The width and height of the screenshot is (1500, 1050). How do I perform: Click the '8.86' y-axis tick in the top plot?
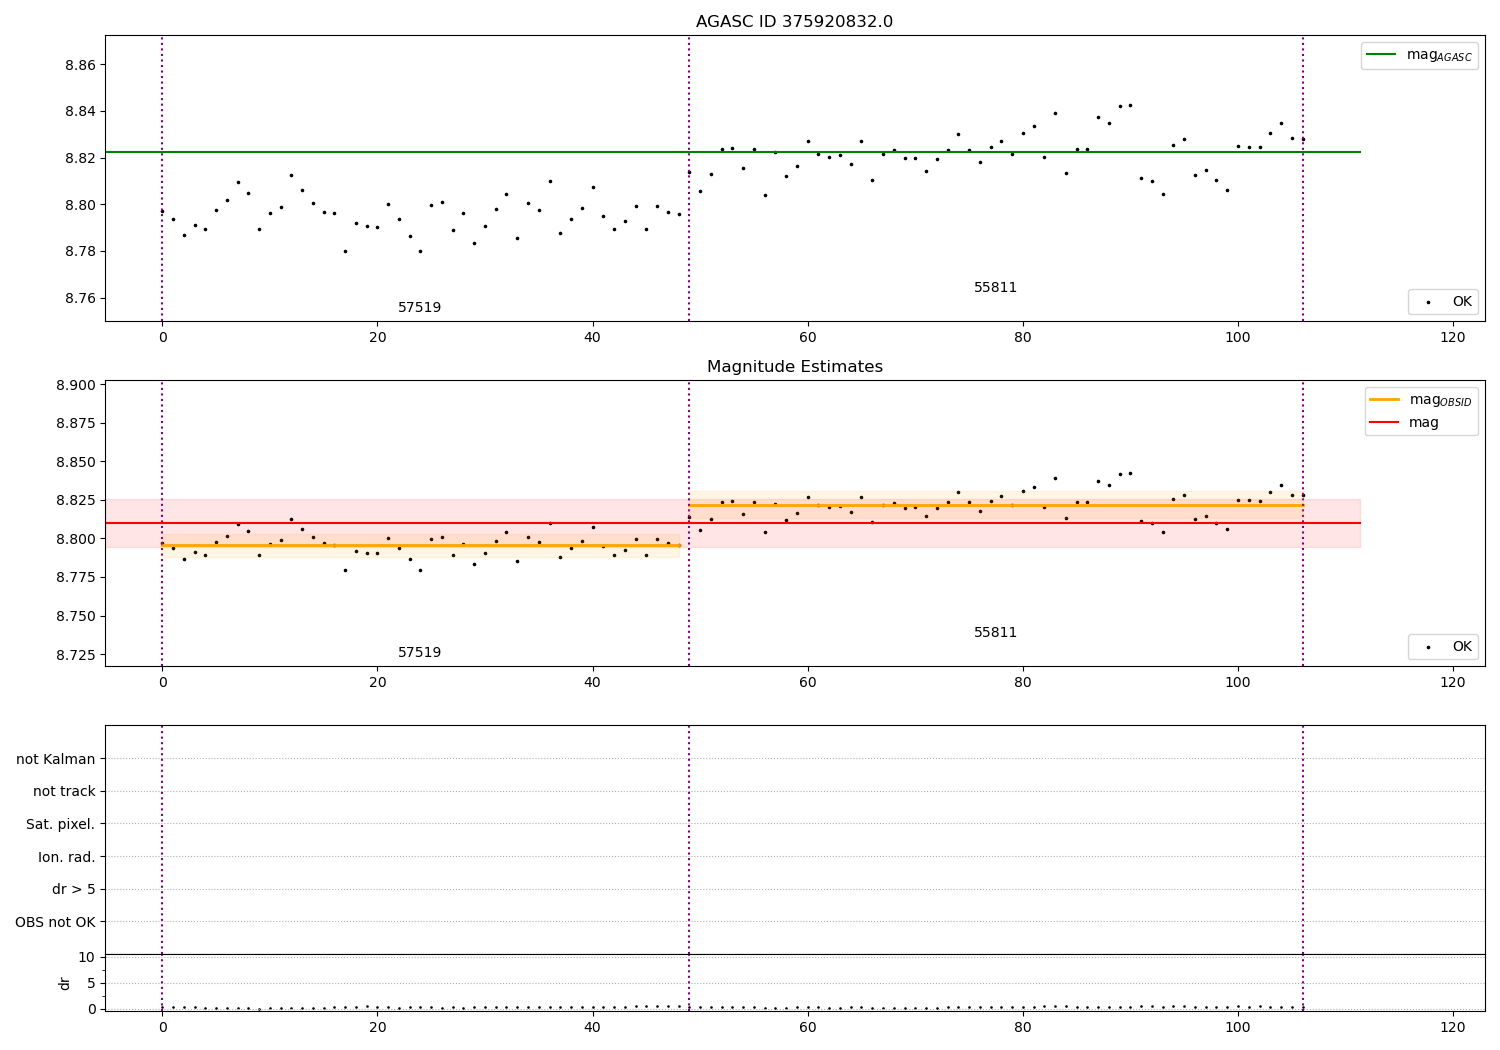pyautogui.click(x=80, y=65)
